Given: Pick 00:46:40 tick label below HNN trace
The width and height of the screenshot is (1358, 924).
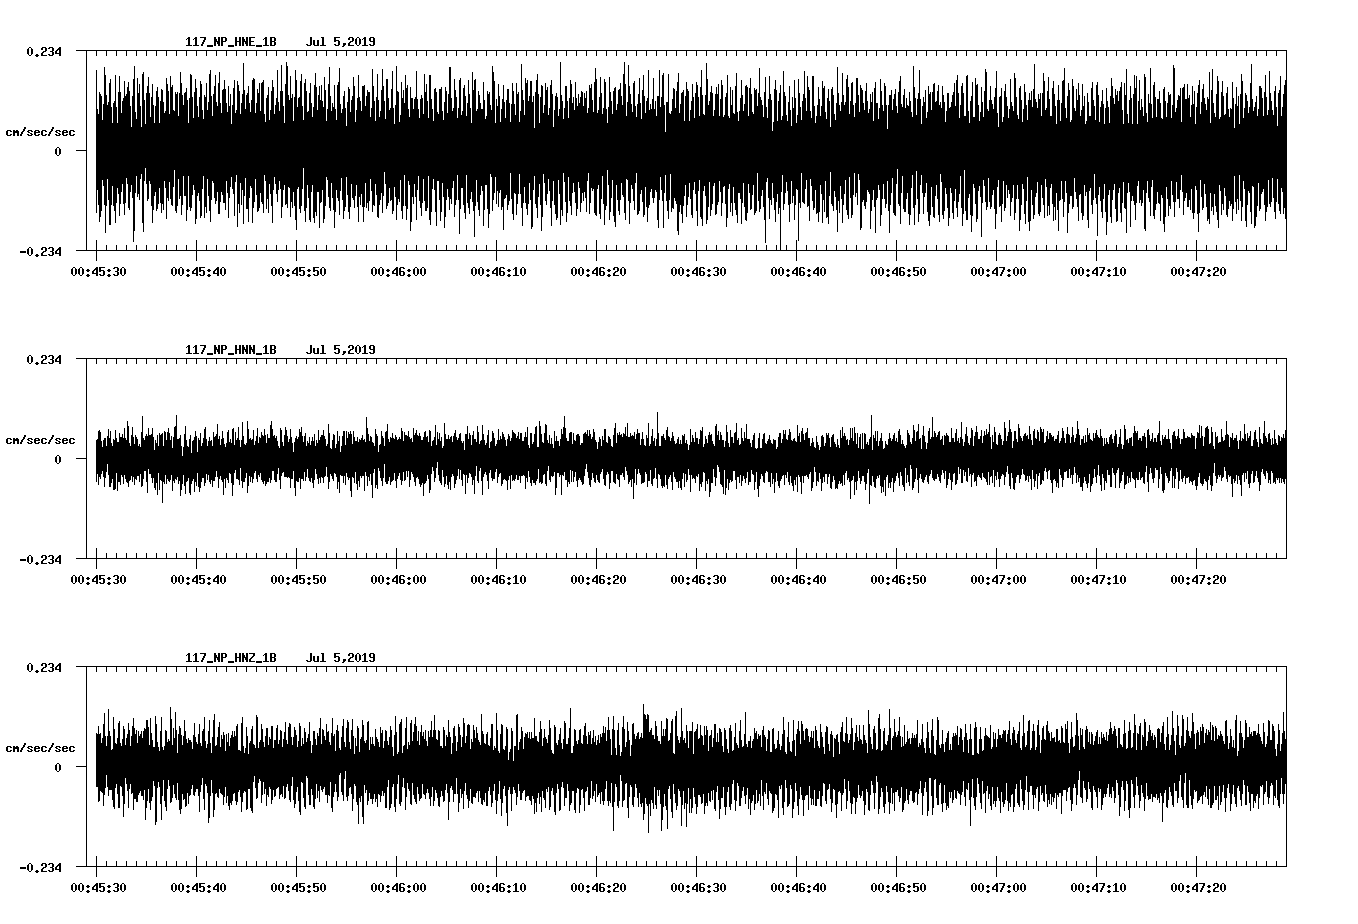Looking at the screenshot, I should (x=798, y=579).
